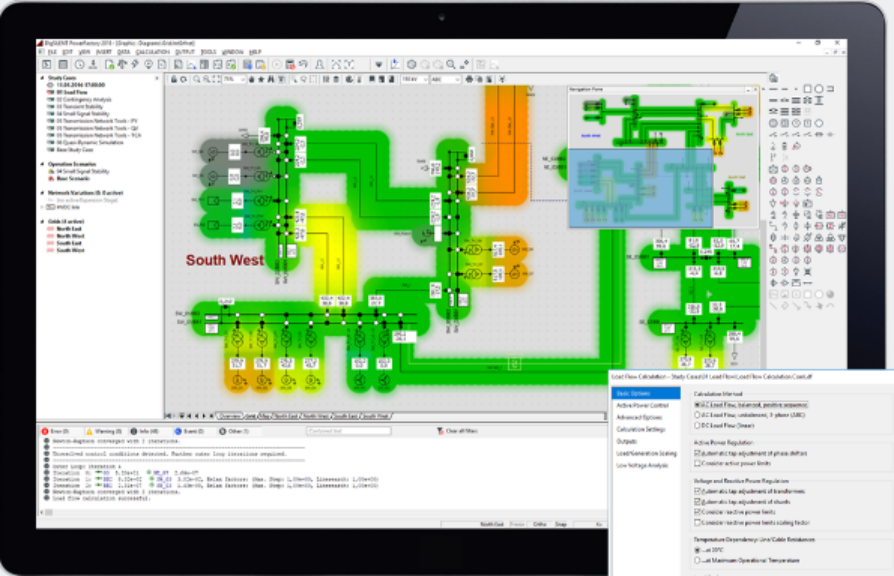Collapse the Study Cases tree section
The image size is (894, 576).
(42, 79)
